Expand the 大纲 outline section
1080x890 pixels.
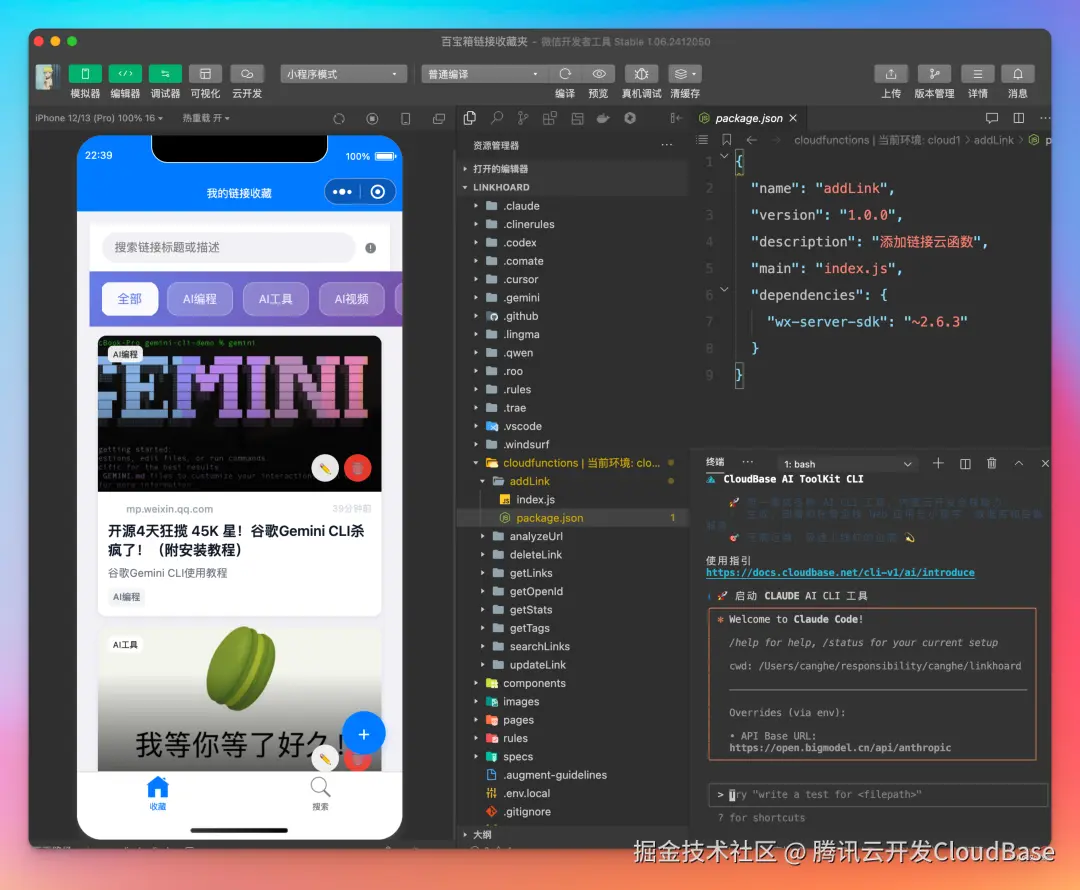click(572, 835)
